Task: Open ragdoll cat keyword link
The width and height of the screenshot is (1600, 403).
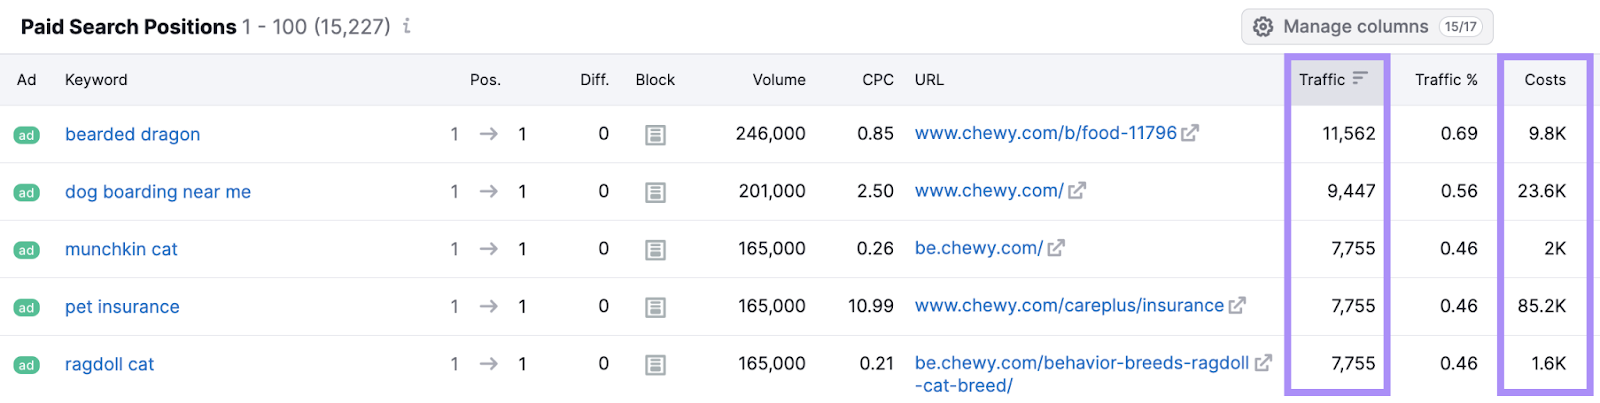Action: 109,364
